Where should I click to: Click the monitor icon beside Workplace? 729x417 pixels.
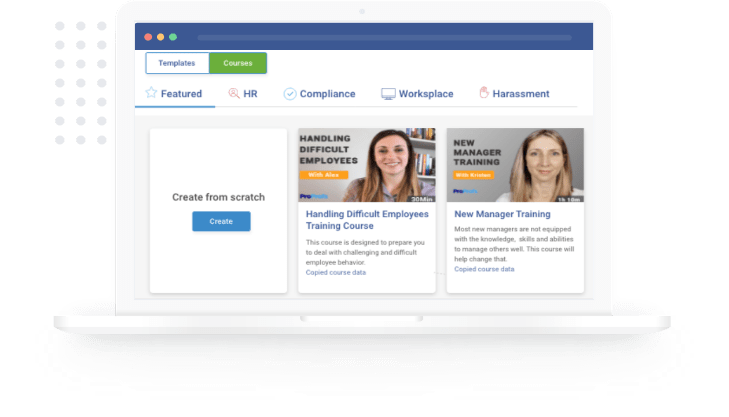388,94
